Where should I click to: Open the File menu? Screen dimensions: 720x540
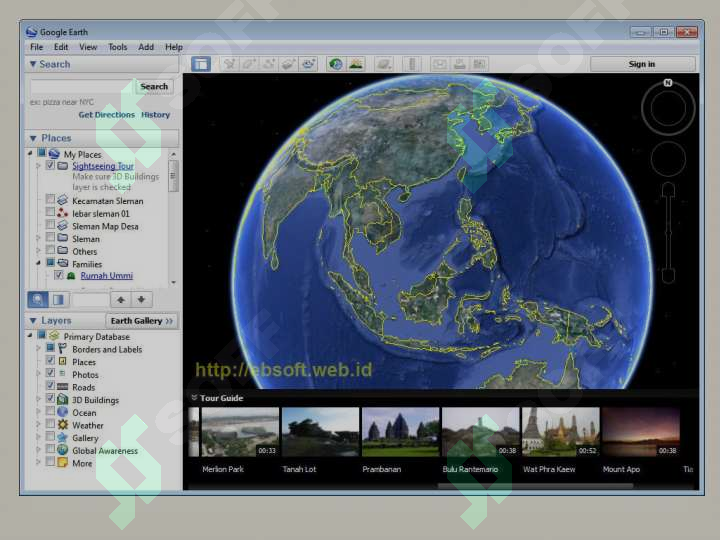pos(36,47)
